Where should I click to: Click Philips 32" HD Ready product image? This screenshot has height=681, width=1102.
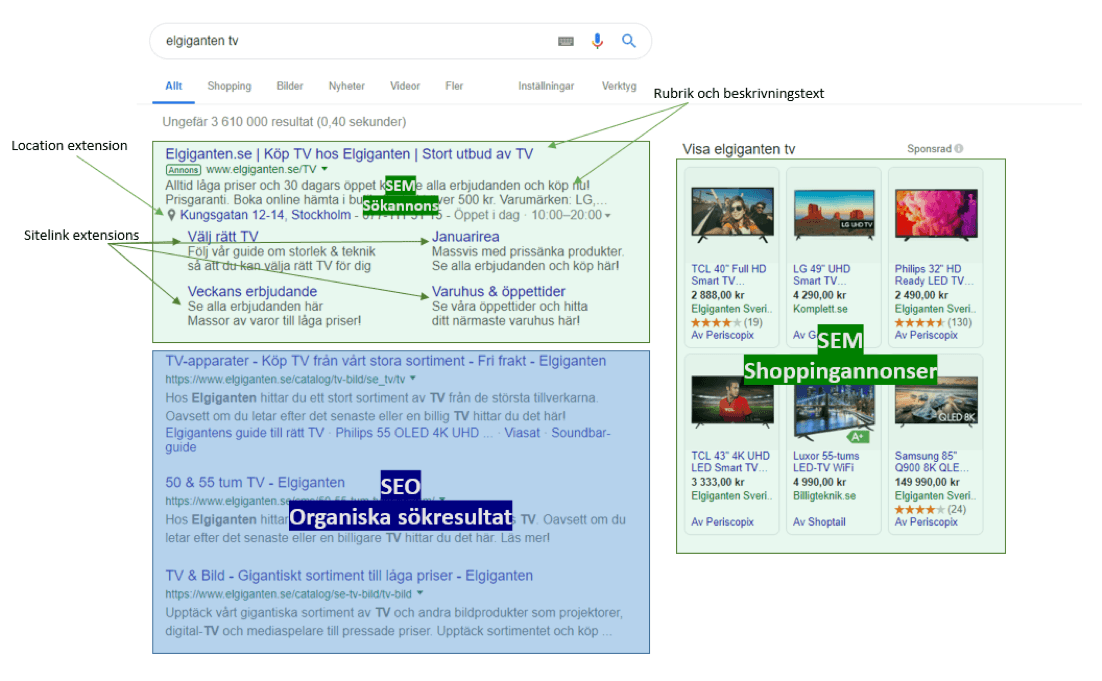point(935,215)
